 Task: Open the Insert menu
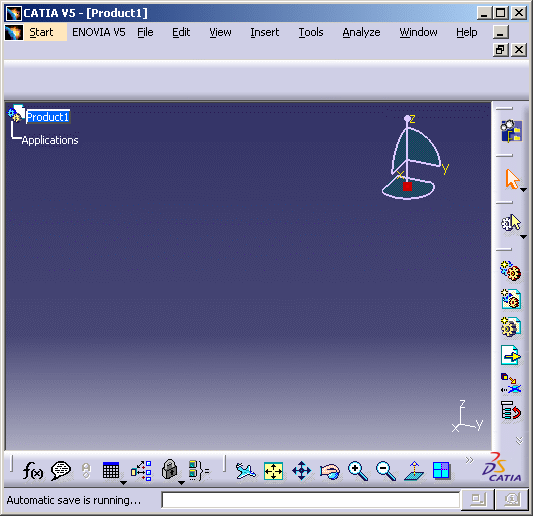(x=264, y=32)
